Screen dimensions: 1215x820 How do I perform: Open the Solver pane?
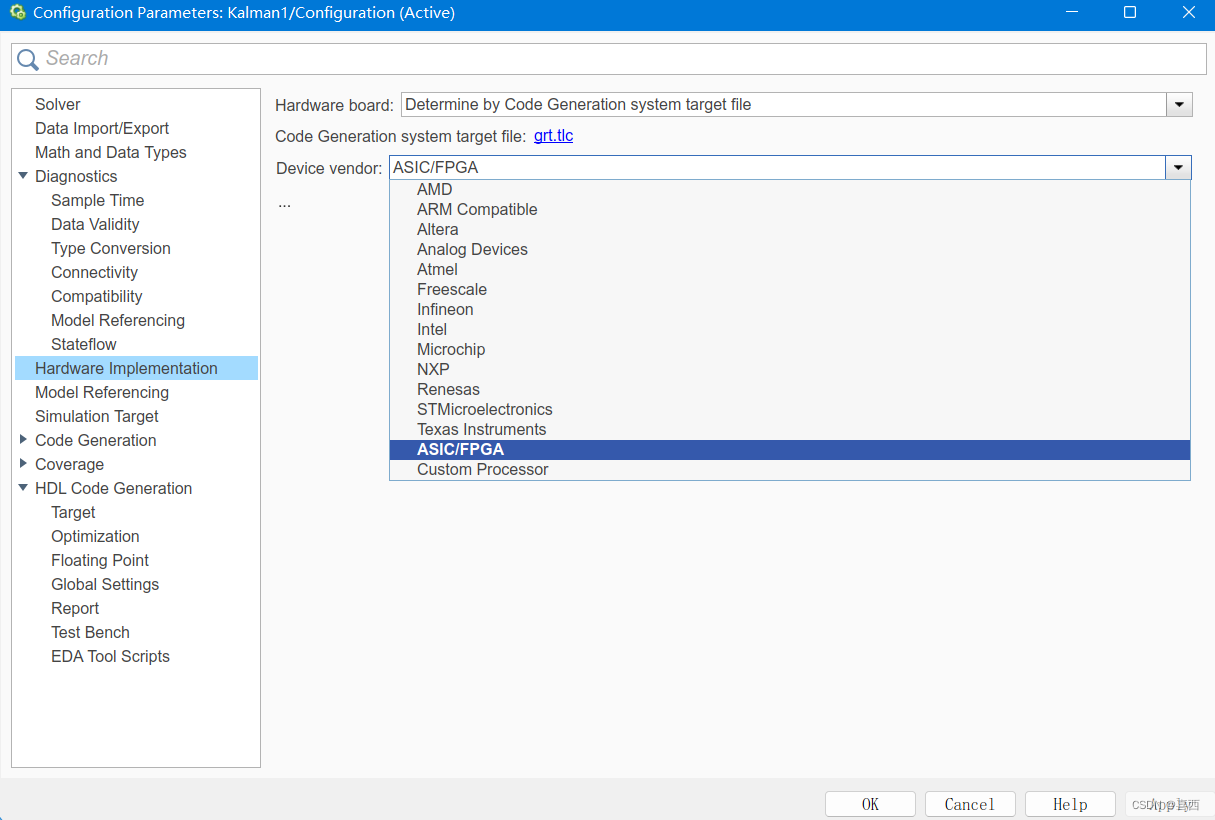58,105
